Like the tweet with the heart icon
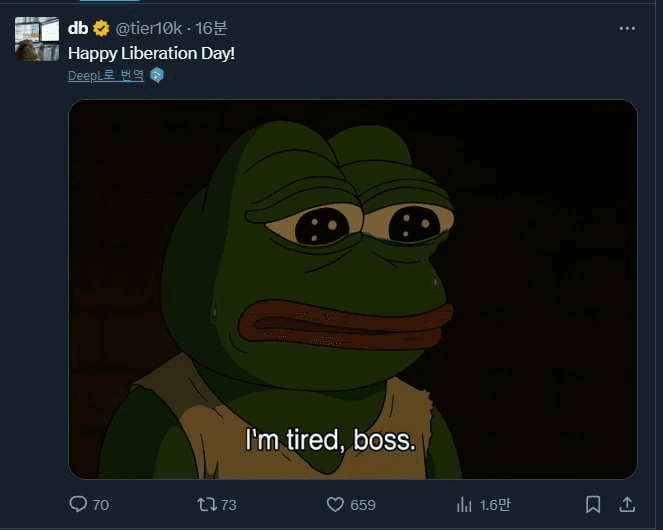This screenshot has width=663, height=530. 336,504
